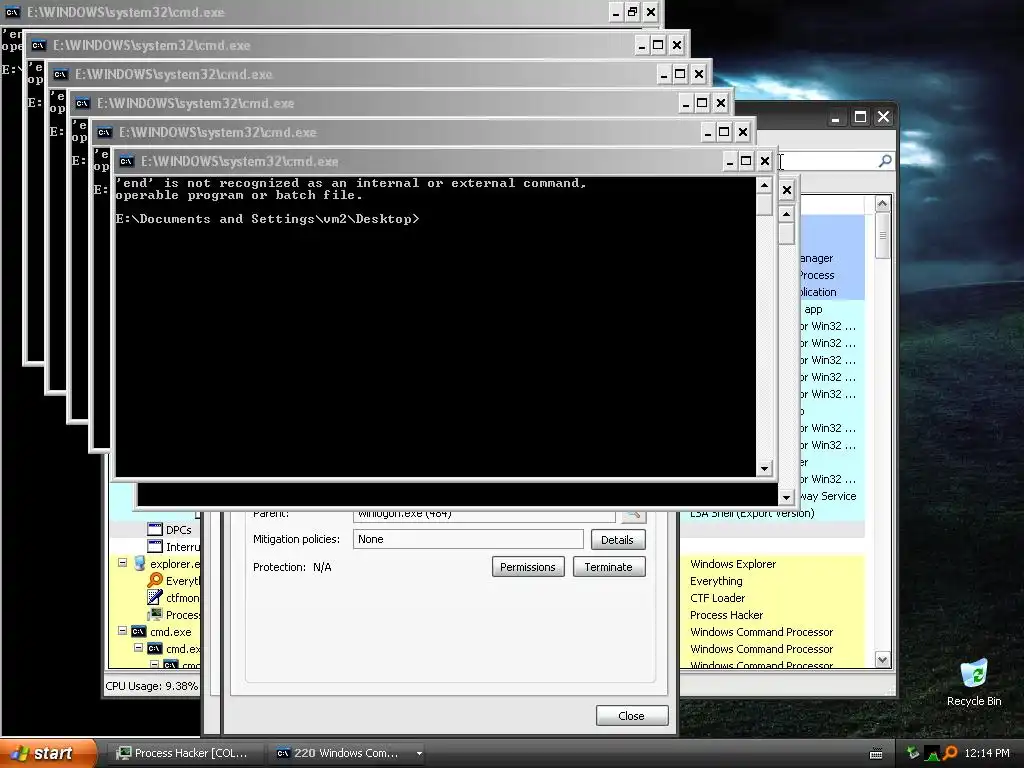Click the Process Hacker list scrollbar thumb
The width and height of the screenshot is (1024, 768).
click(x=882, y=235)
